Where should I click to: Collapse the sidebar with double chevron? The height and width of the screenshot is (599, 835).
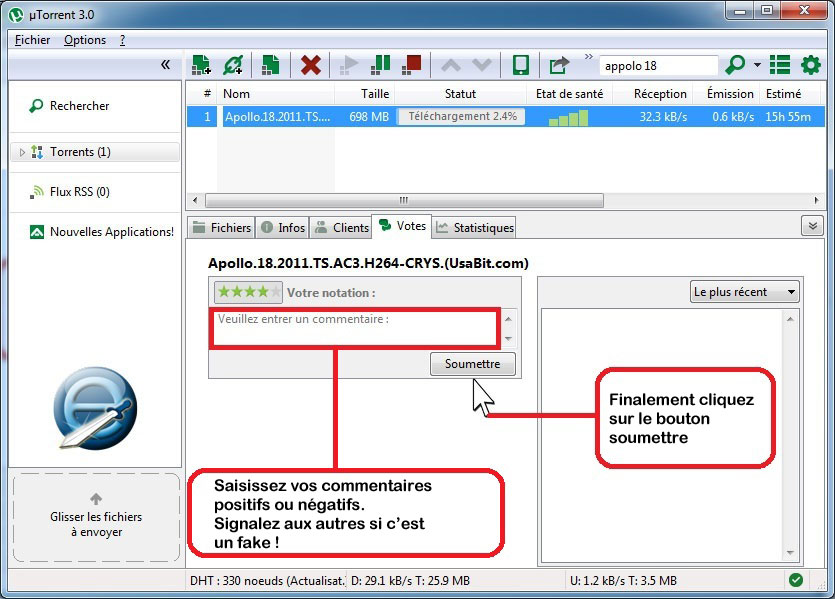166,65
